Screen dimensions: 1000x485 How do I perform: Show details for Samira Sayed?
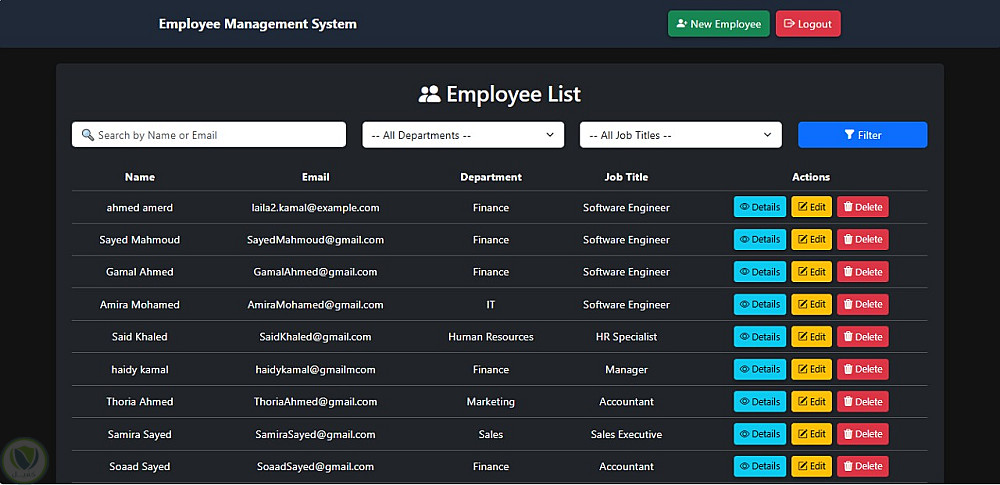[x=760, y=434]
